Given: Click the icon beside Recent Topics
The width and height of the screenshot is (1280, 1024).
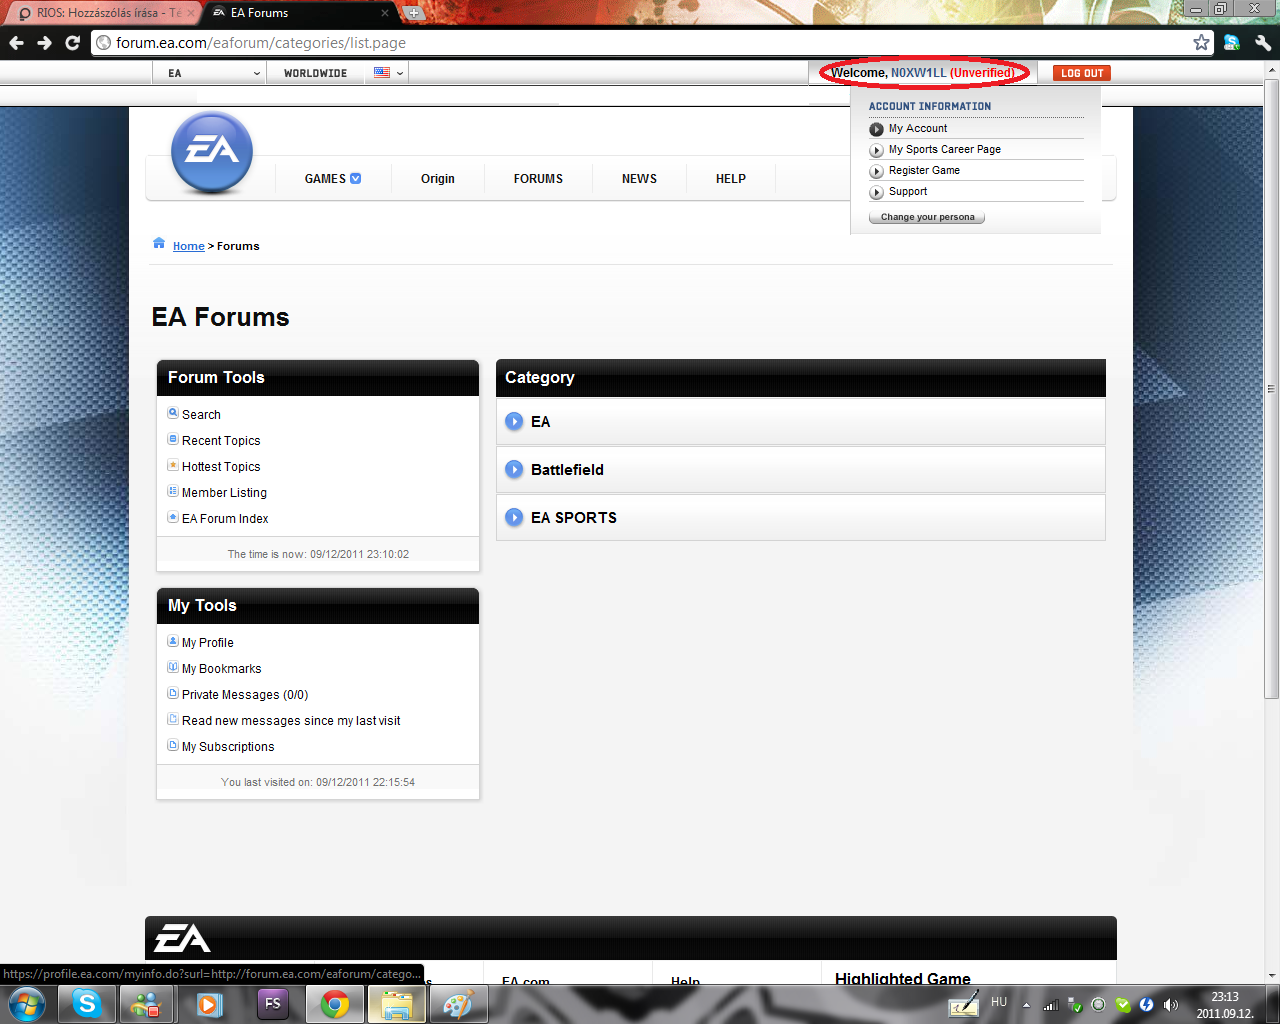Looking at the screenshot, I should coord(173,439).
